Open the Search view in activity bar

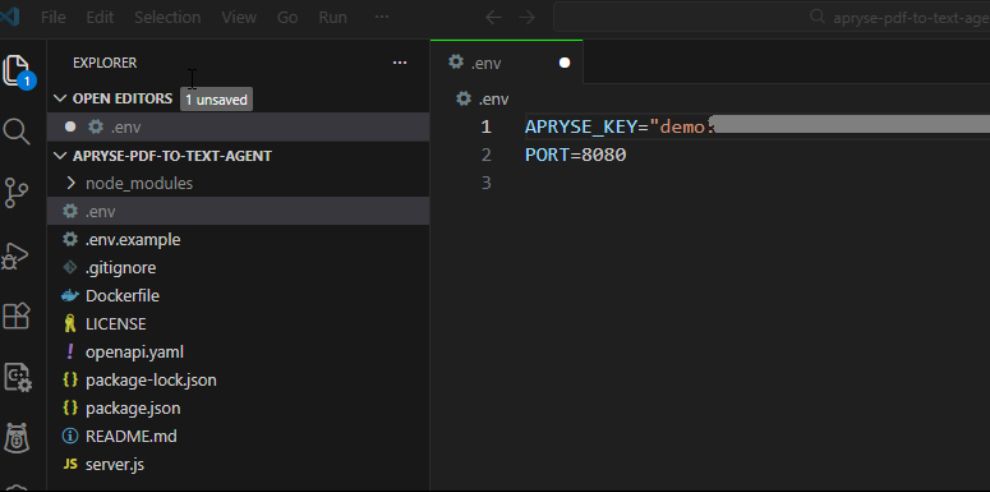(16, 132)
